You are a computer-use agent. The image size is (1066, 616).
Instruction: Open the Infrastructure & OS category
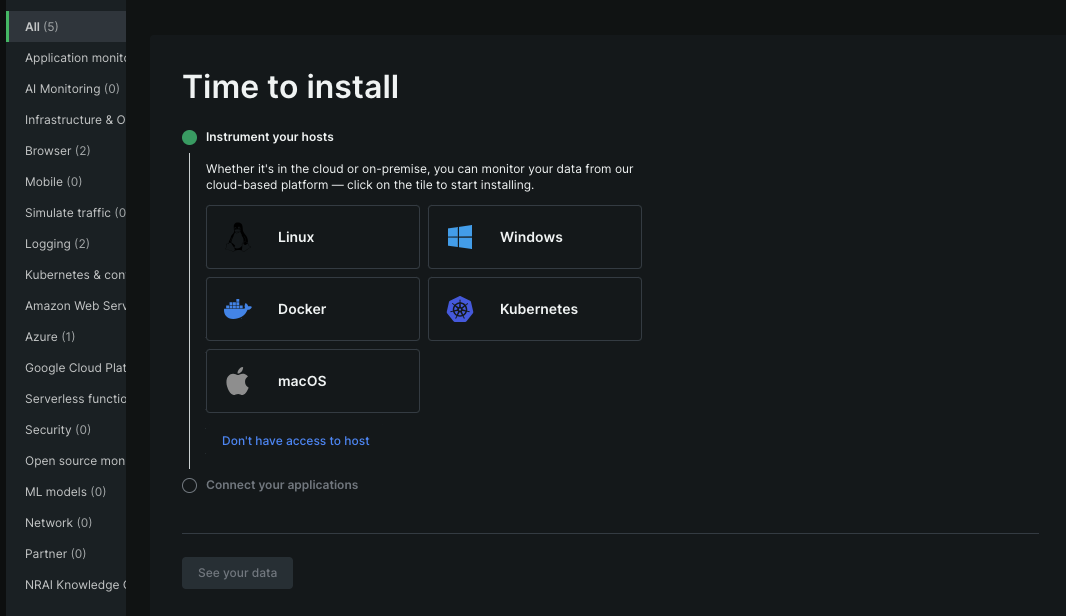[x=67, y=120]
